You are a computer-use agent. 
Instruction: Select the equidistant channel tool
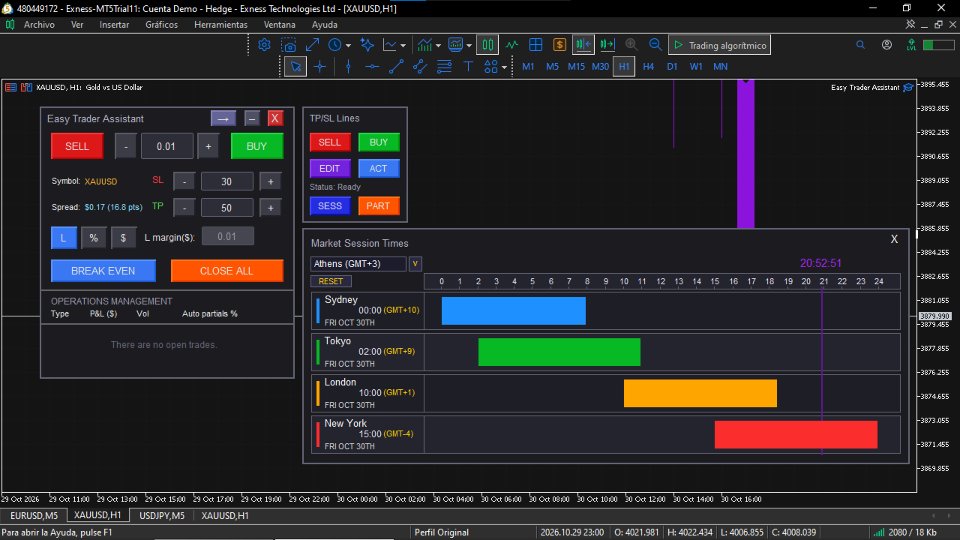[420, 66]
